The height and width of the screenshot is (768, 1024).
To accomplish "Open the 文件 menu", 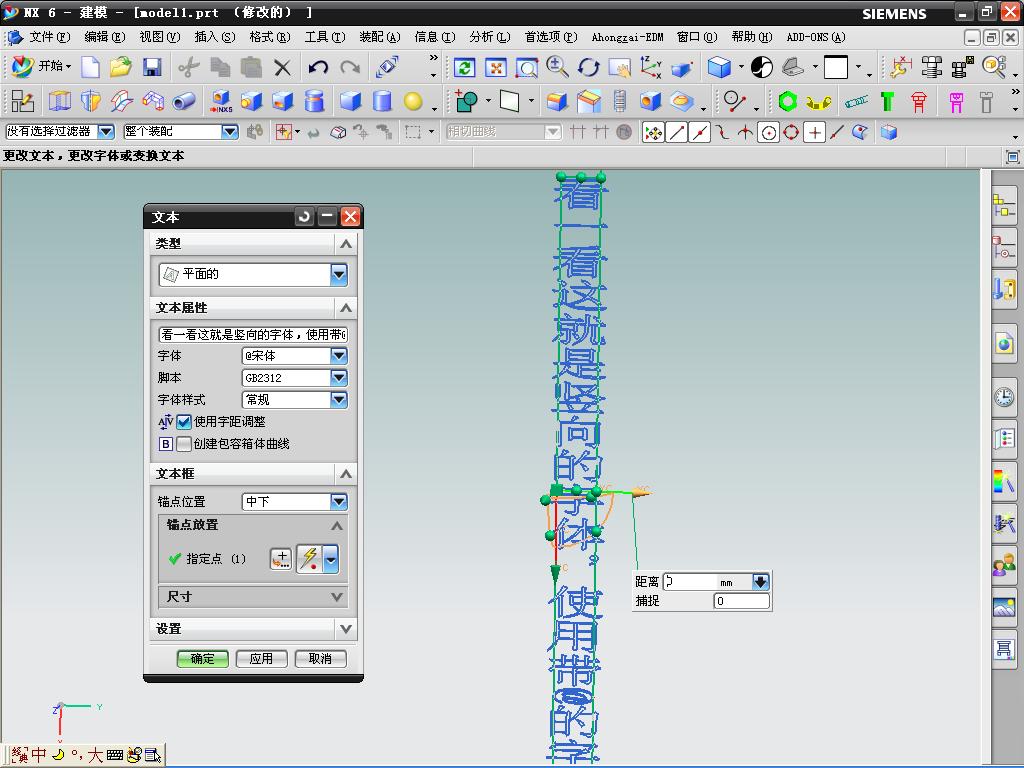I will click(x=49, y=37).
